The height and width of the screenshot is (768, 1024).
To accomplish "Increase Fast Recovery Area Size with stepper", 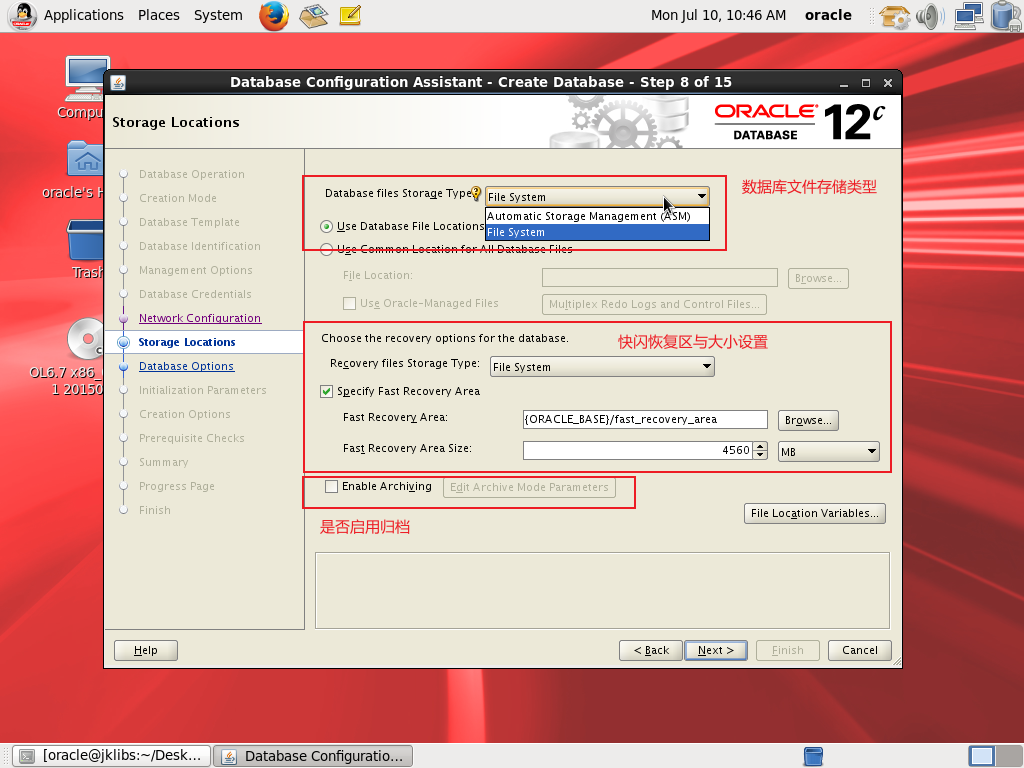I will pyautogui.click(x=760, y=447).
